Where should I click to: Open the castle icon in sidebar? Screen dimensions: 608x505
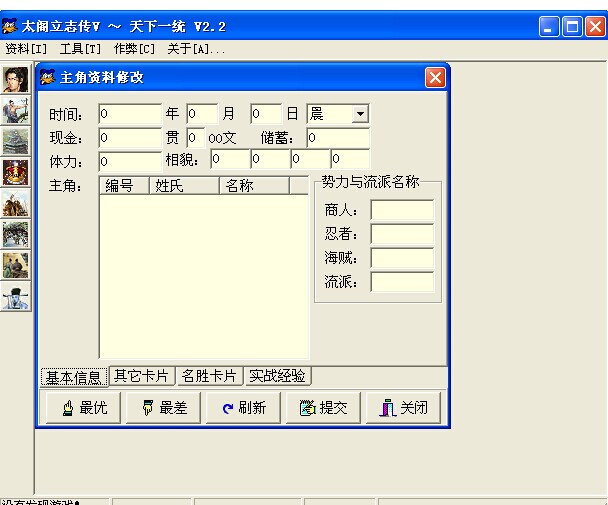click(x=15, y=141)
